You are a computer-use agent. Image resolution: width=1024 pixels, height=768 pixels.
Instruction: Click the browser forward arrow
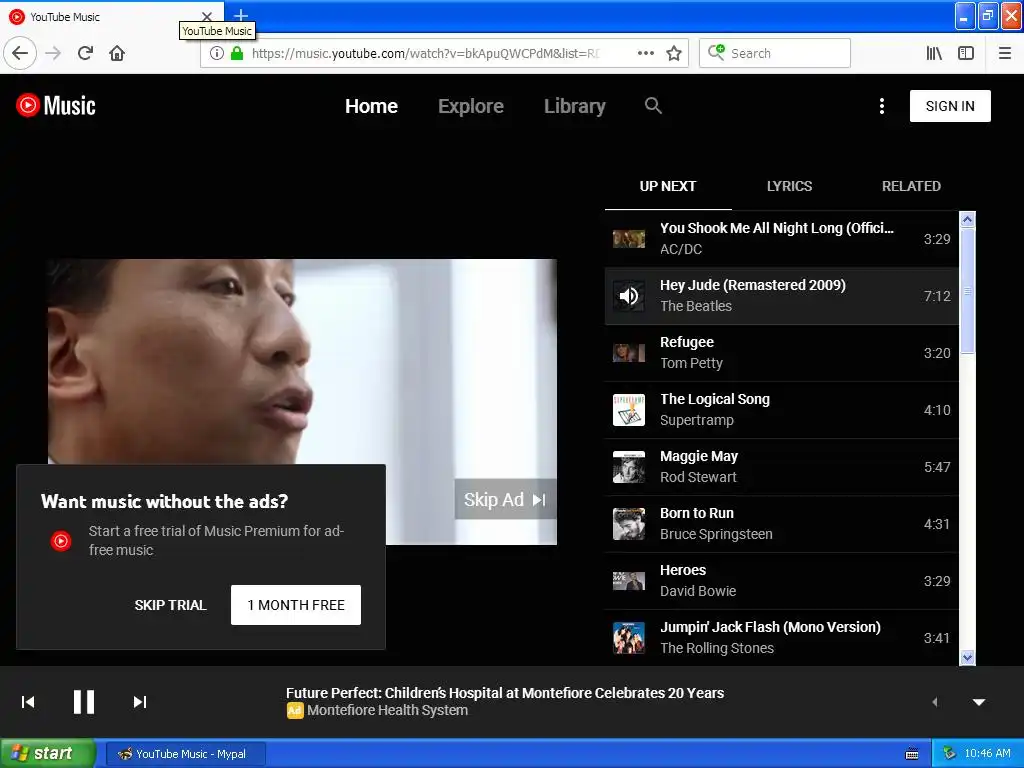pyautogui.click(x=53, y=53)
